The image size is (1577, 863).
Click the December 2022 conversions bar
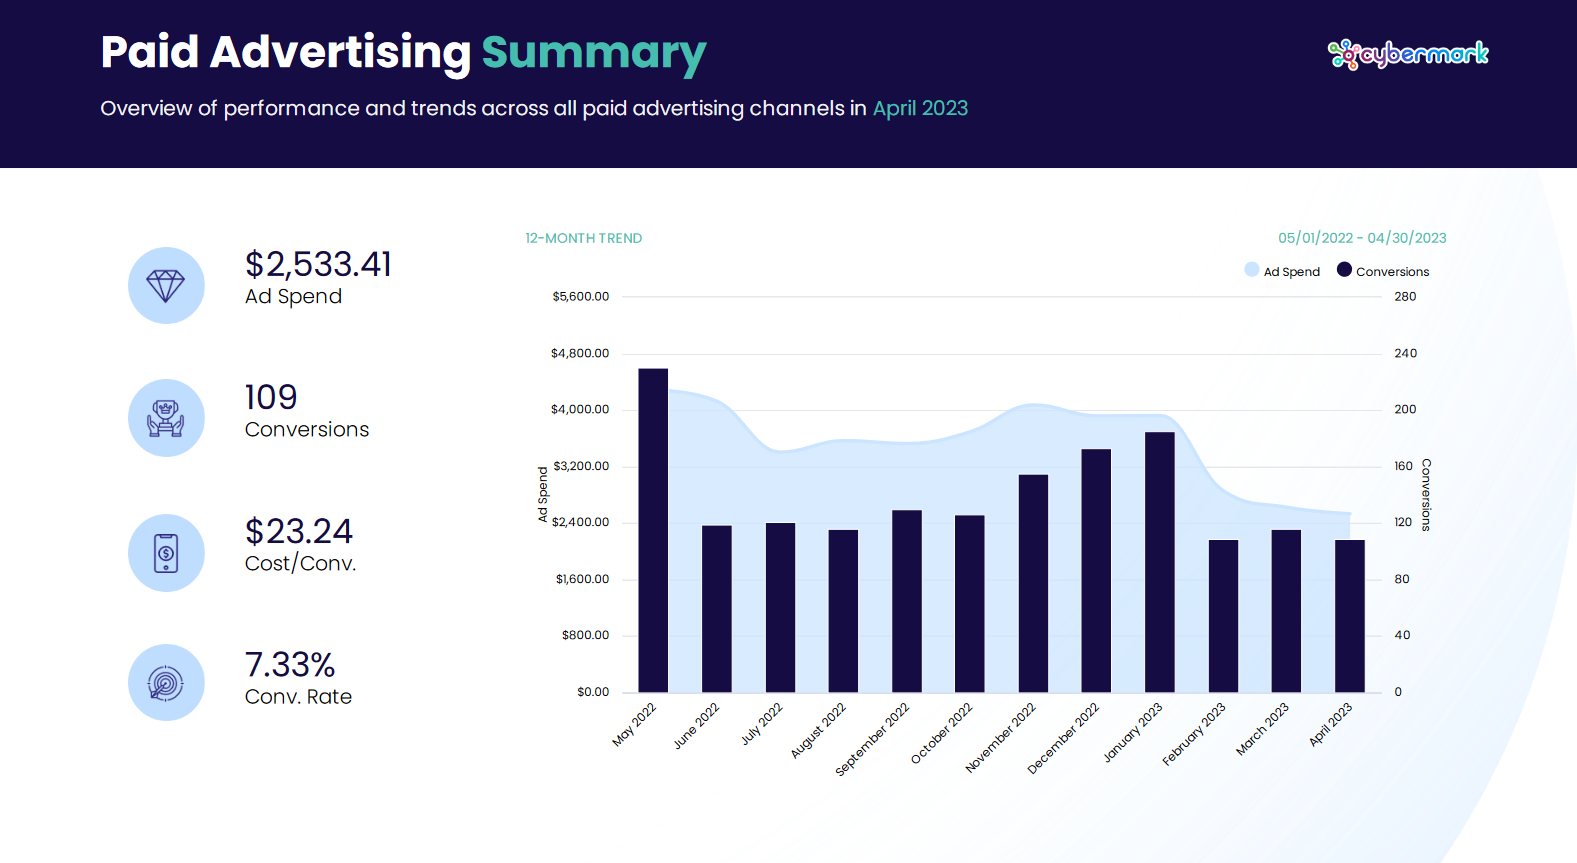pyautogui.click(x=1096, y=571)
